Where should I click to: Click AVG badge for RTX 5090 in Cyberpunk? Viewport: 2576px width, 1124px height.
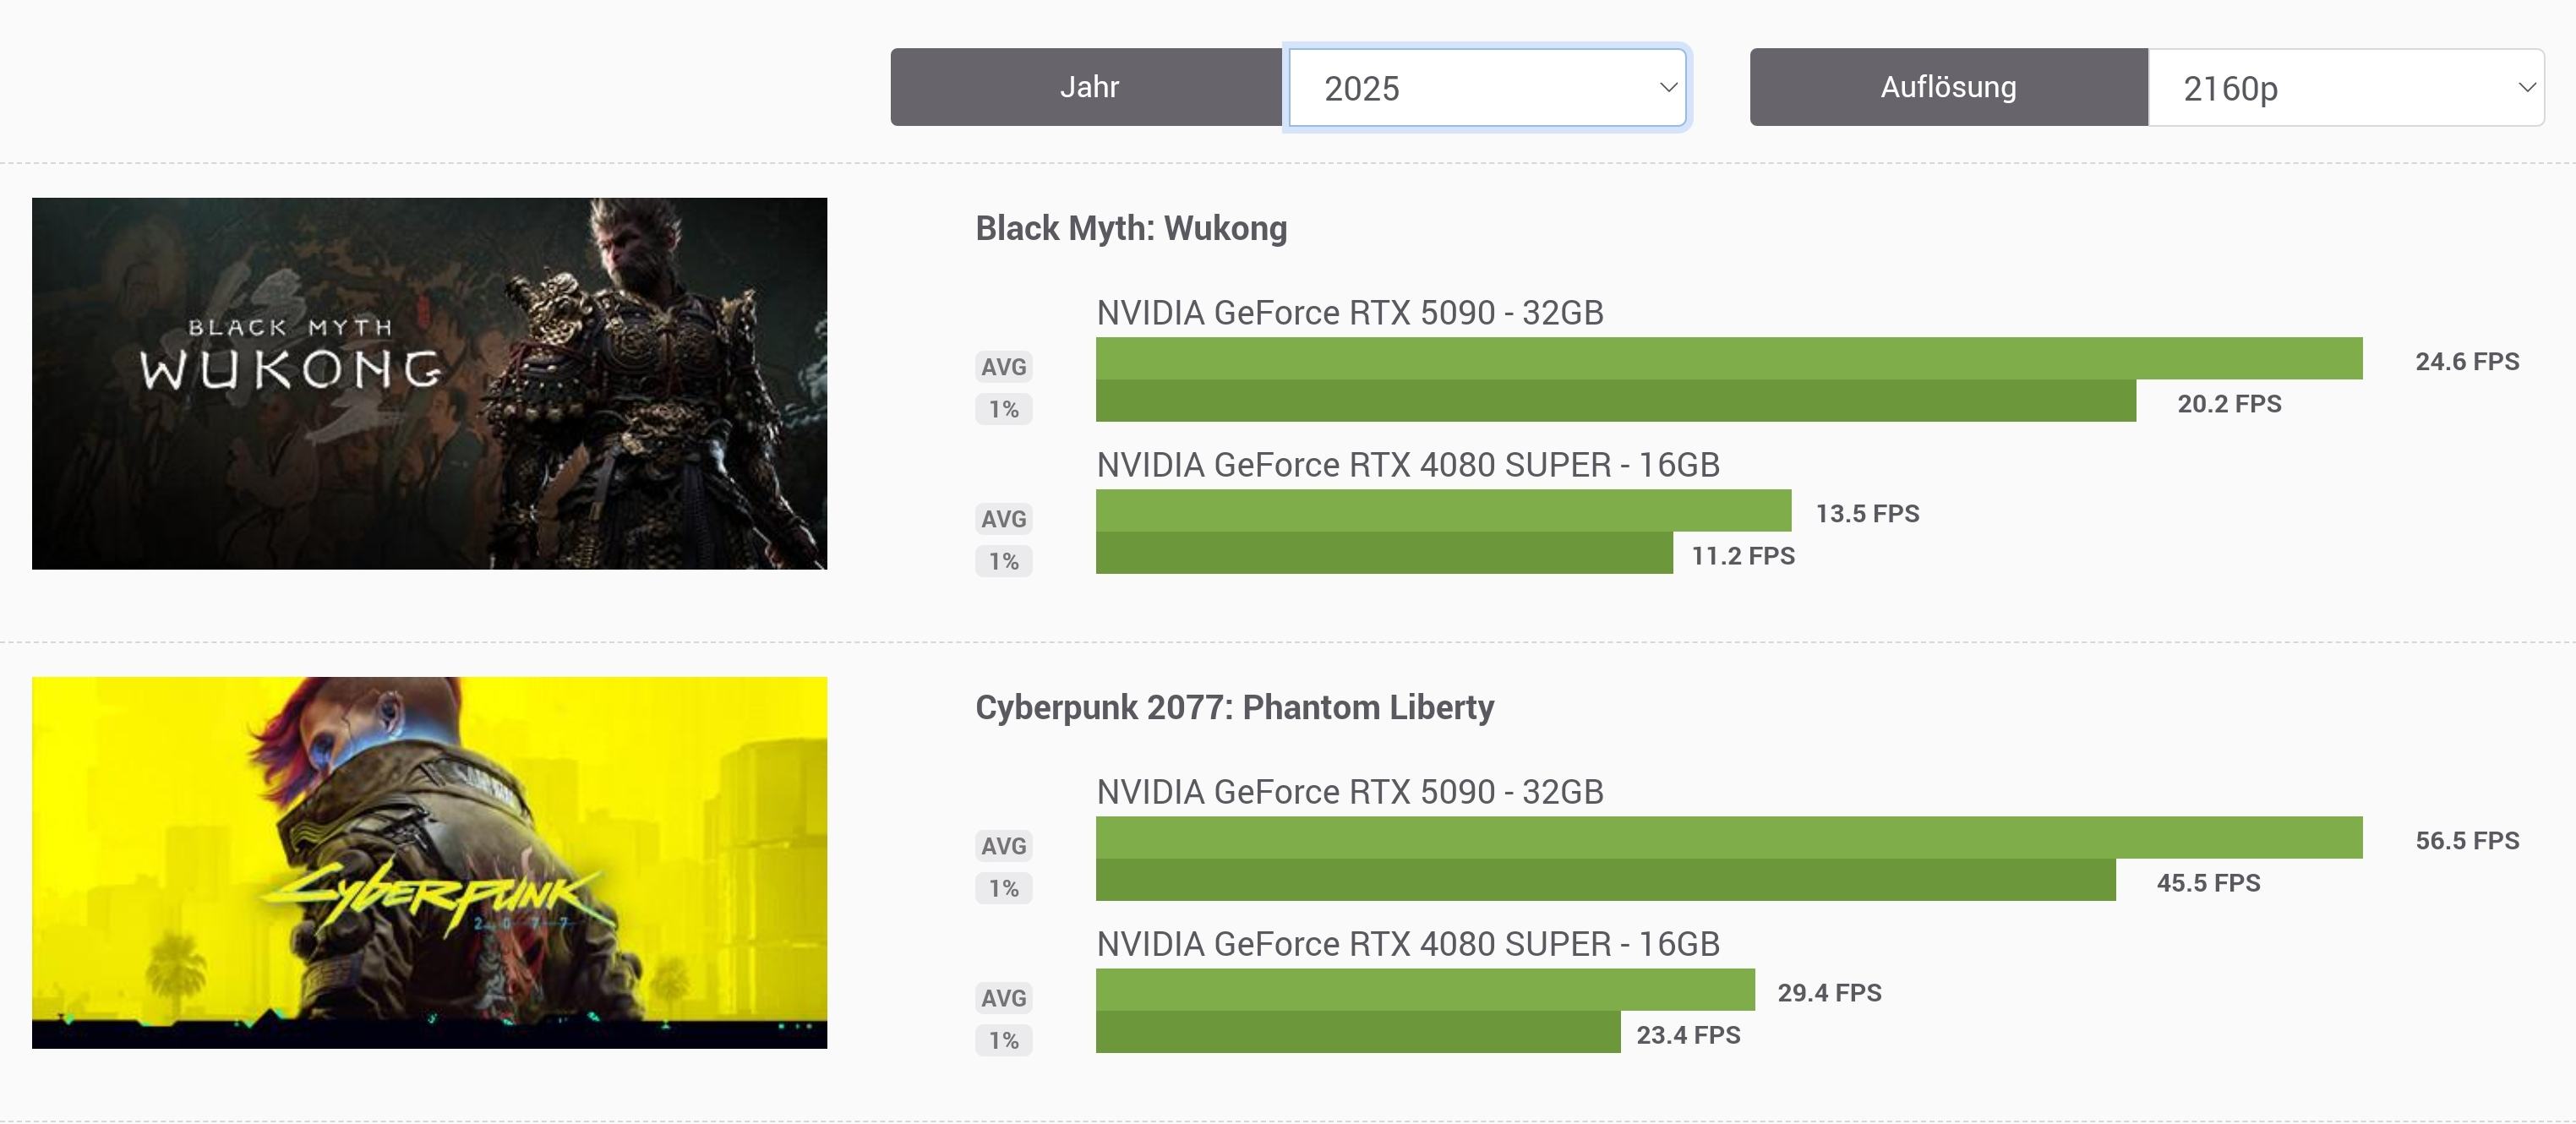pos(1003,846)
